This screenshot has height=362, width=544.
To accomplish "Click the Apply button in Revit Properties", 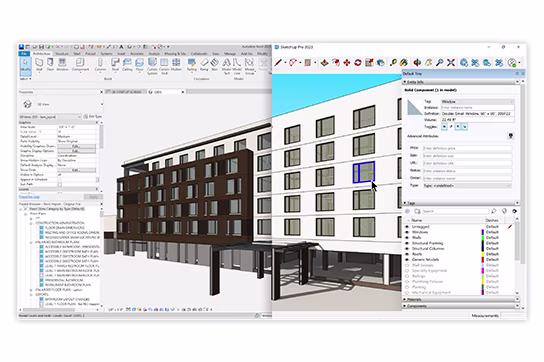I will click(92, 197).
